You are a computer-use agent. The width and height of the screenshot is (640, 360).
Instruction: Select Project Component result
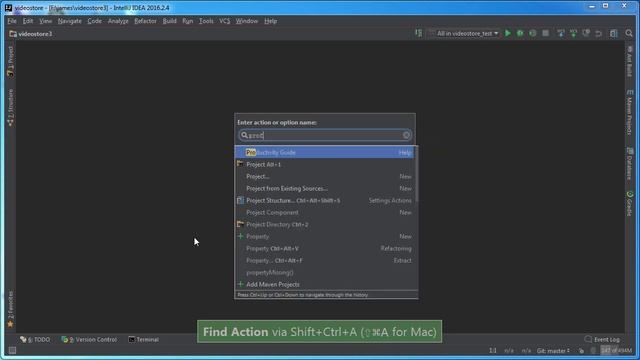(325, 212)
